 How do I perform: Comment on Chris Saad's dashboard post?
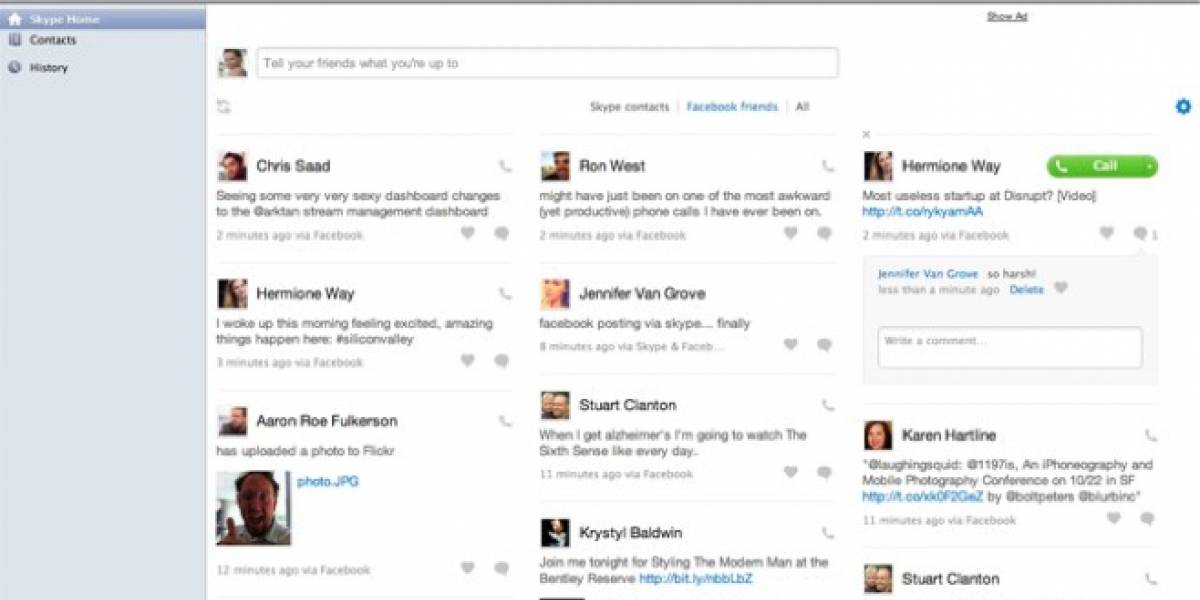501,233
